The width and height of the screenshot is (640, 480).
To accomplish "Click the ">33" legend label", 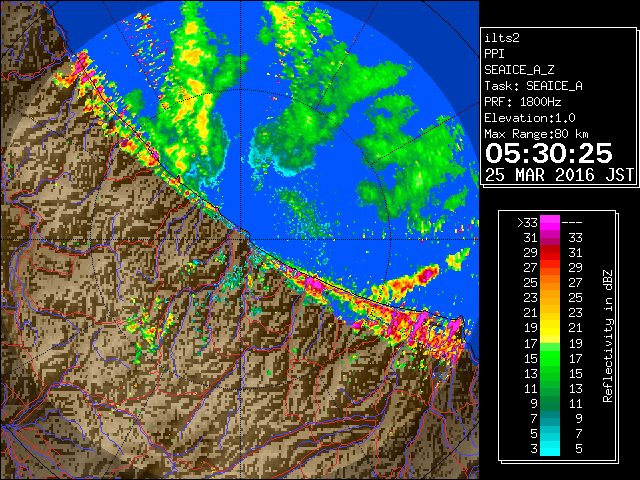I will click(x=527, y=223).
